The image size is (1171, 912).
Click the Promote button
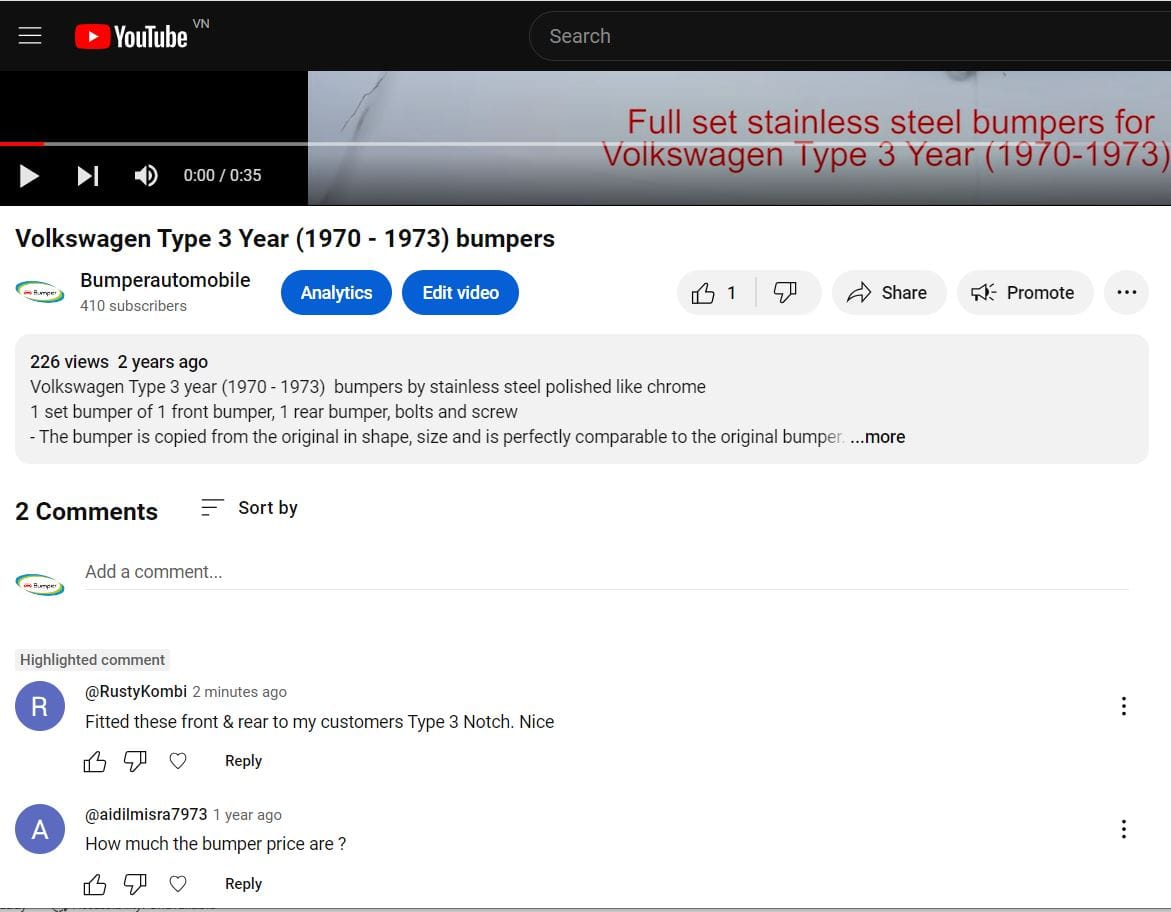click(x=1024, y=293)
